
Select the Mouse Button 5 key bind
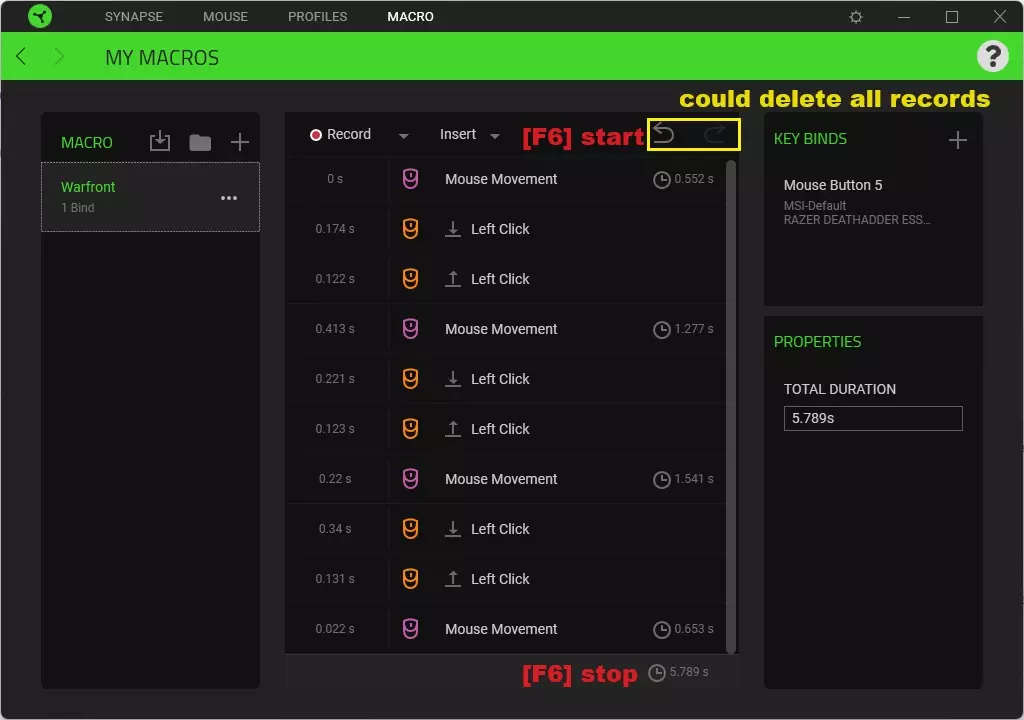(x=872, y=202)
